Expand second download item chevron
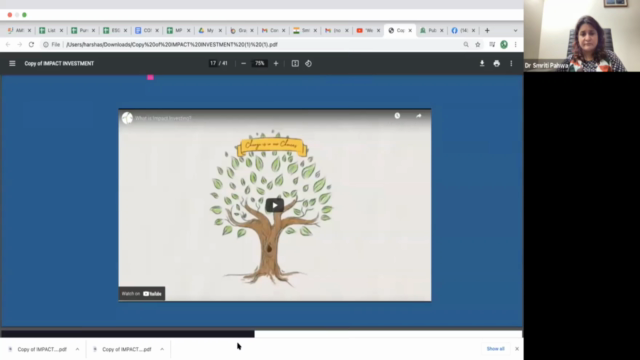 click(162, 349)
